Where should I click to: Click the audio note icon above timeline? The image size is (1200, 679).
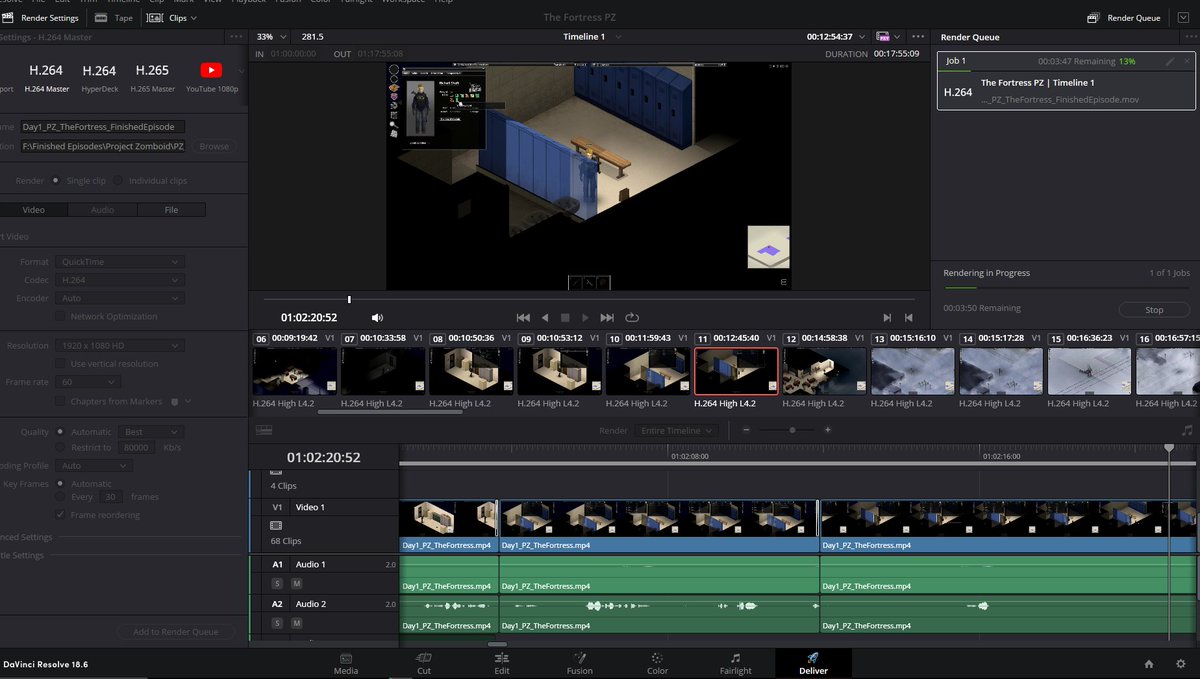pos(1187,430)
